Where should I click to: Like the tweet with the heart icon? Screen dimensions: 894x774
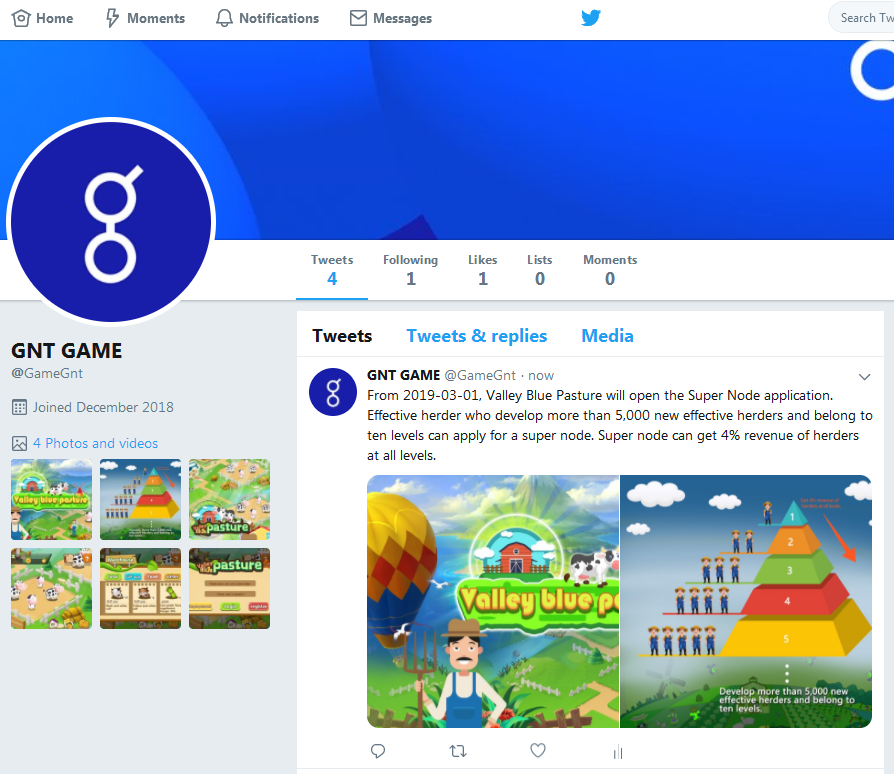(538, 751)
